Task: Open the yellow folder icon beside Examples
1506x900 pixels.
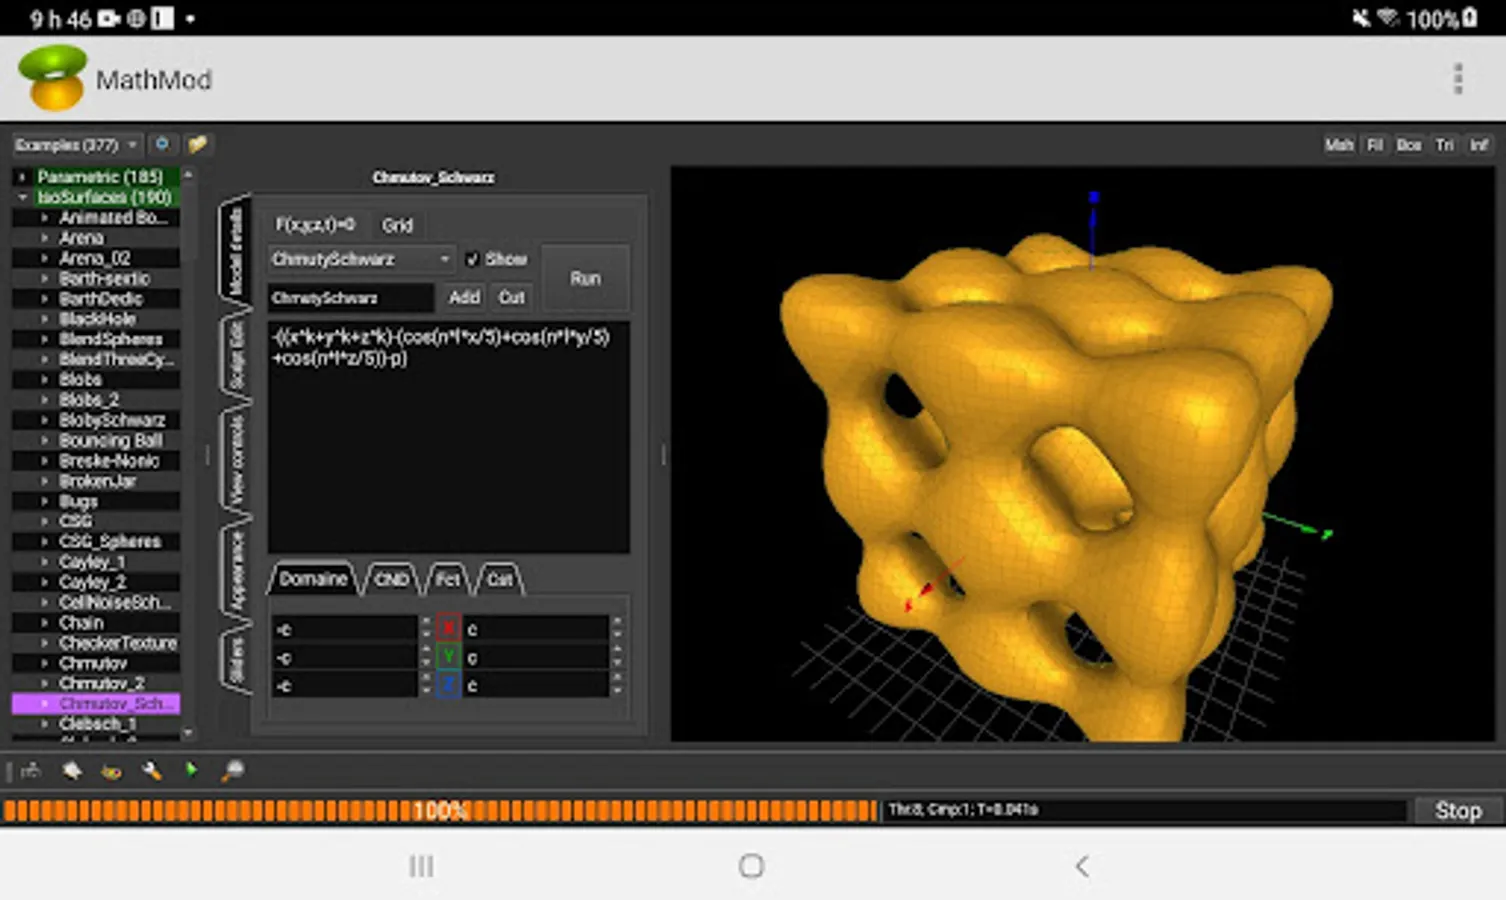Action: 197,145
